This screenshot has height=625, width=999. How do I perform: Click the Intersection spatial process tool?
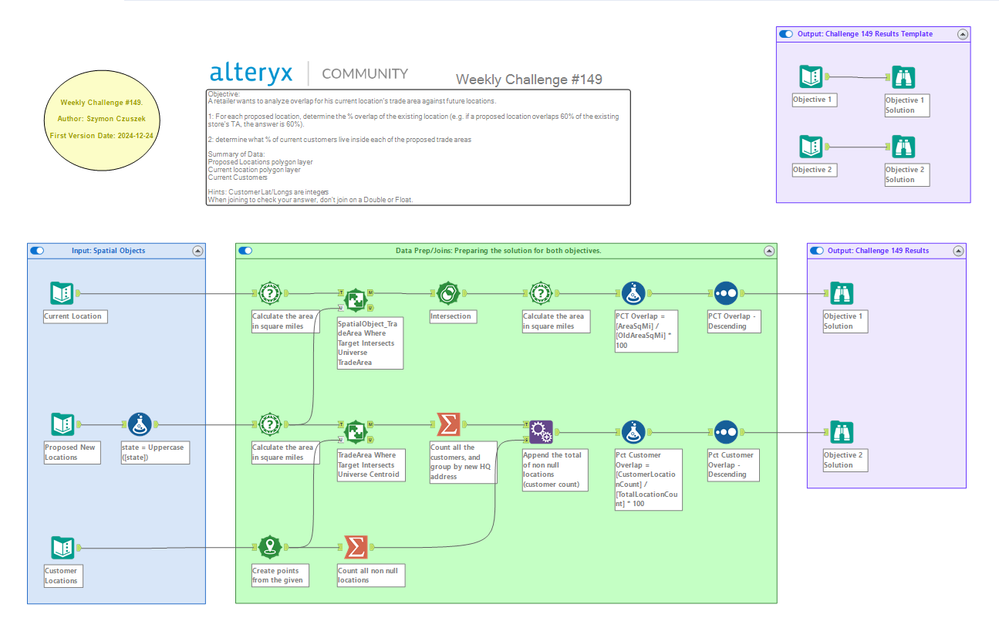tap(449, 293)
